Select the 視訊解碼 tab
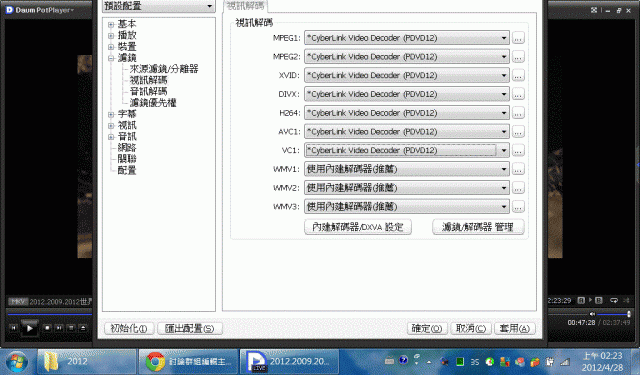The width and height of the screenshot is (640, 375). point(245,6)
